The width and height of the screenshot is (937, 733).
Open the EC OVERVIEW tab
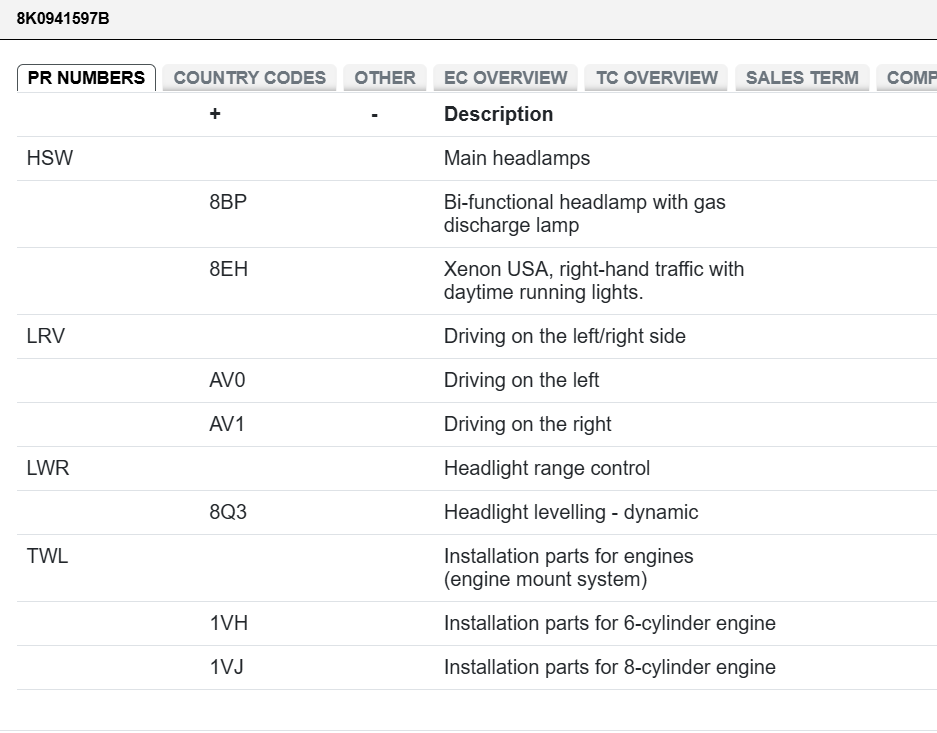point(505,78)
